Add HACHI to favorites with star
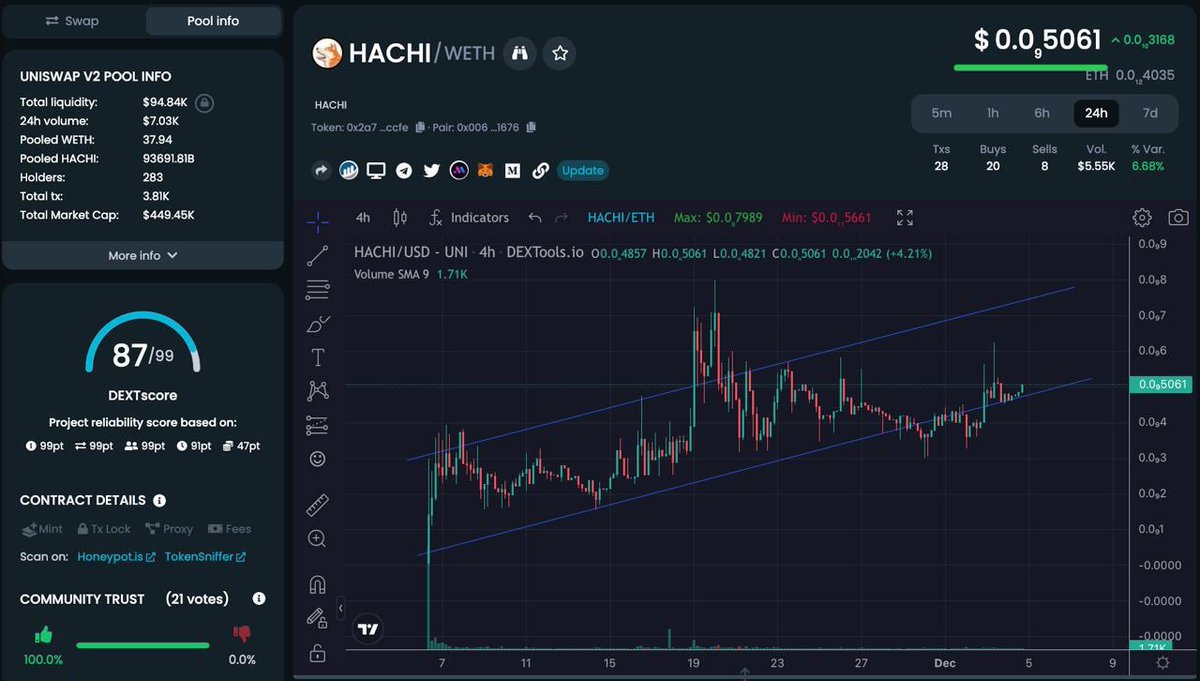The image size is (1200, 681). [x=560, y=53]
